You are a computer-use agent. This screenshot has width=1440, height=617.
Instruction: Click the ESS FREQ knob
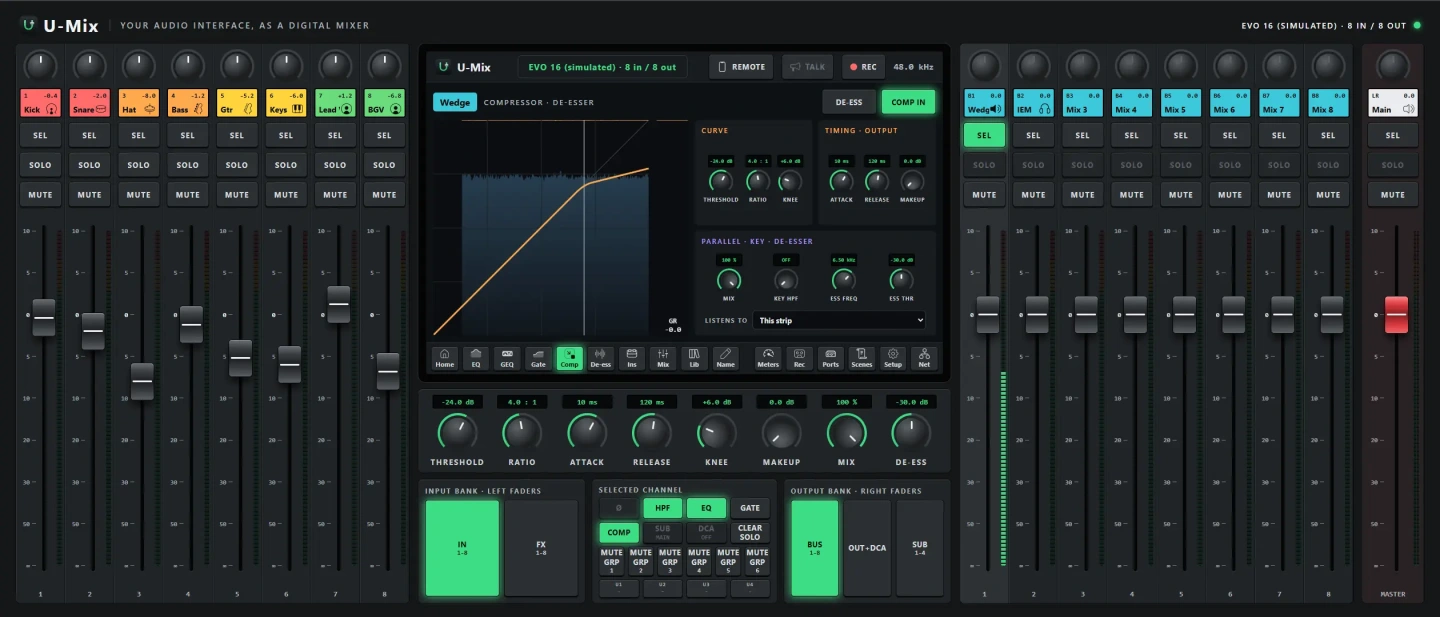(843, 280)
